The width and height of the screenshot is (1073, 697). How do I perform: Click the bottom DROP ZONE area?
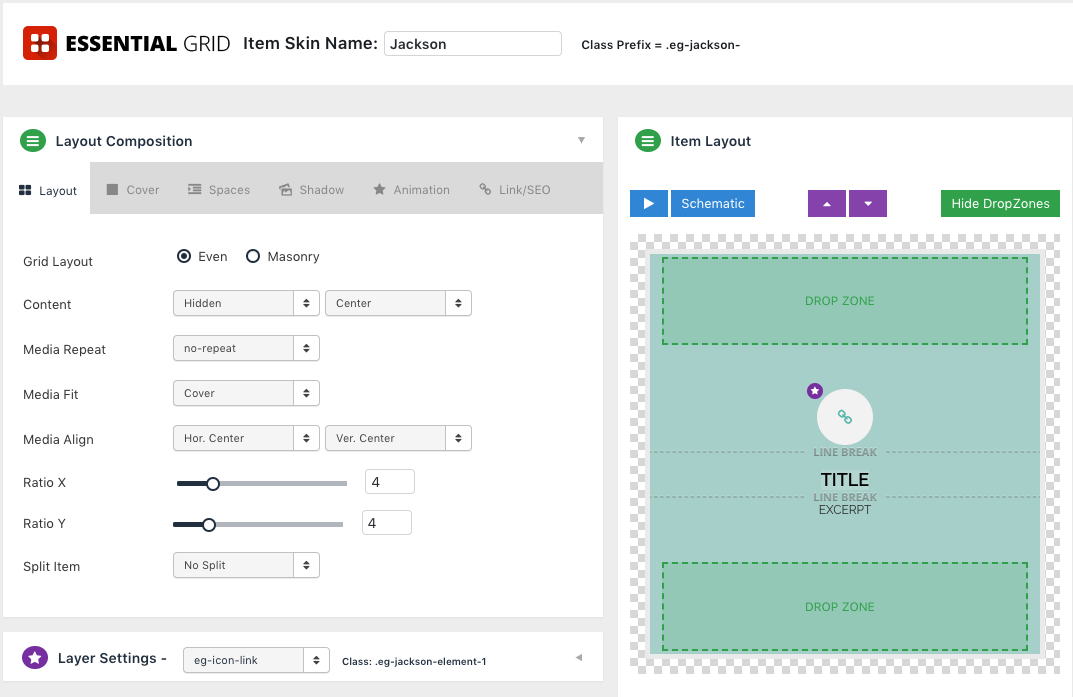(x=844, y=607)
